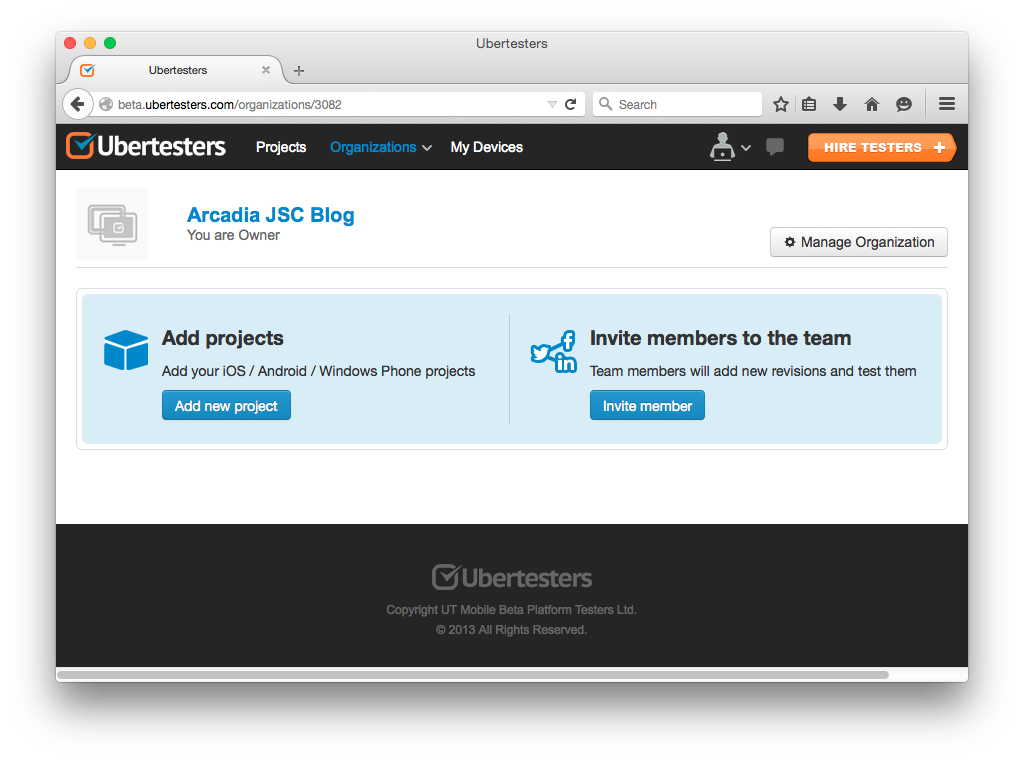Open the chat messages icon
This screenshot has width=1024, height=762.
click(x=774, y=147)
